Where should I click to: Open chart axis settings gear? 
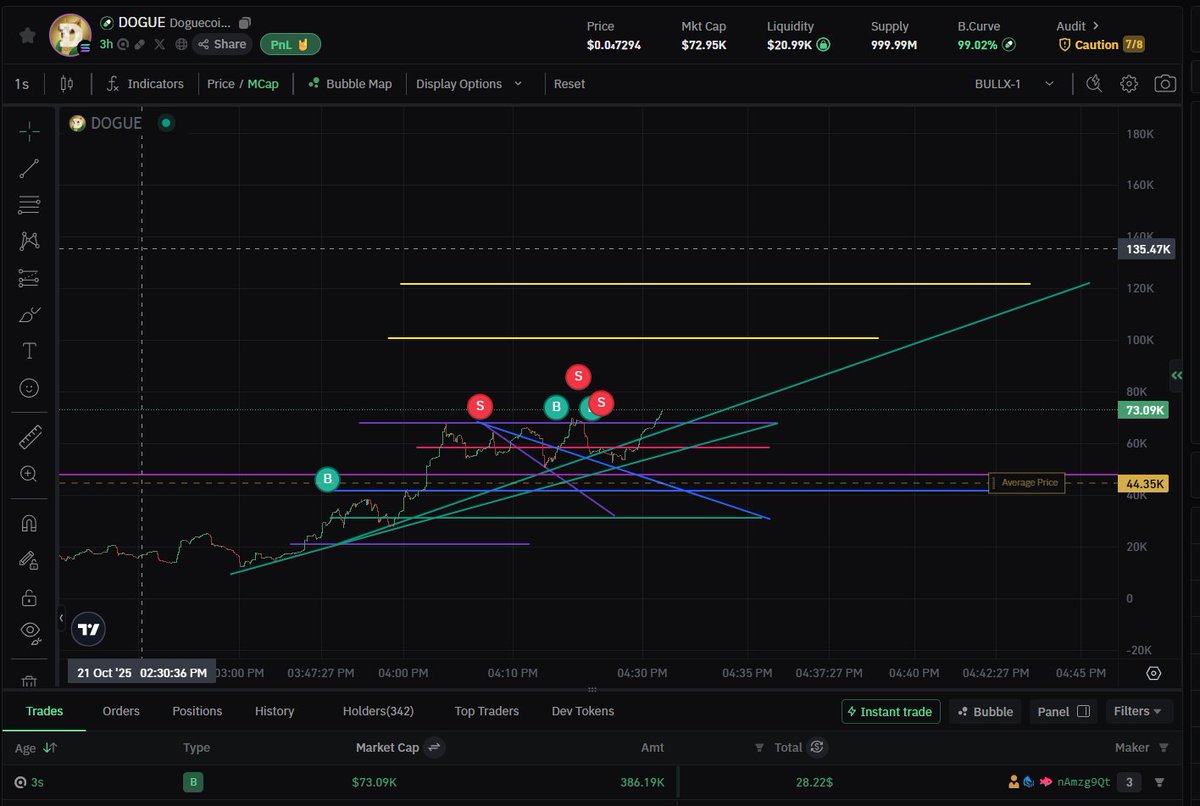pos(1154,673)
